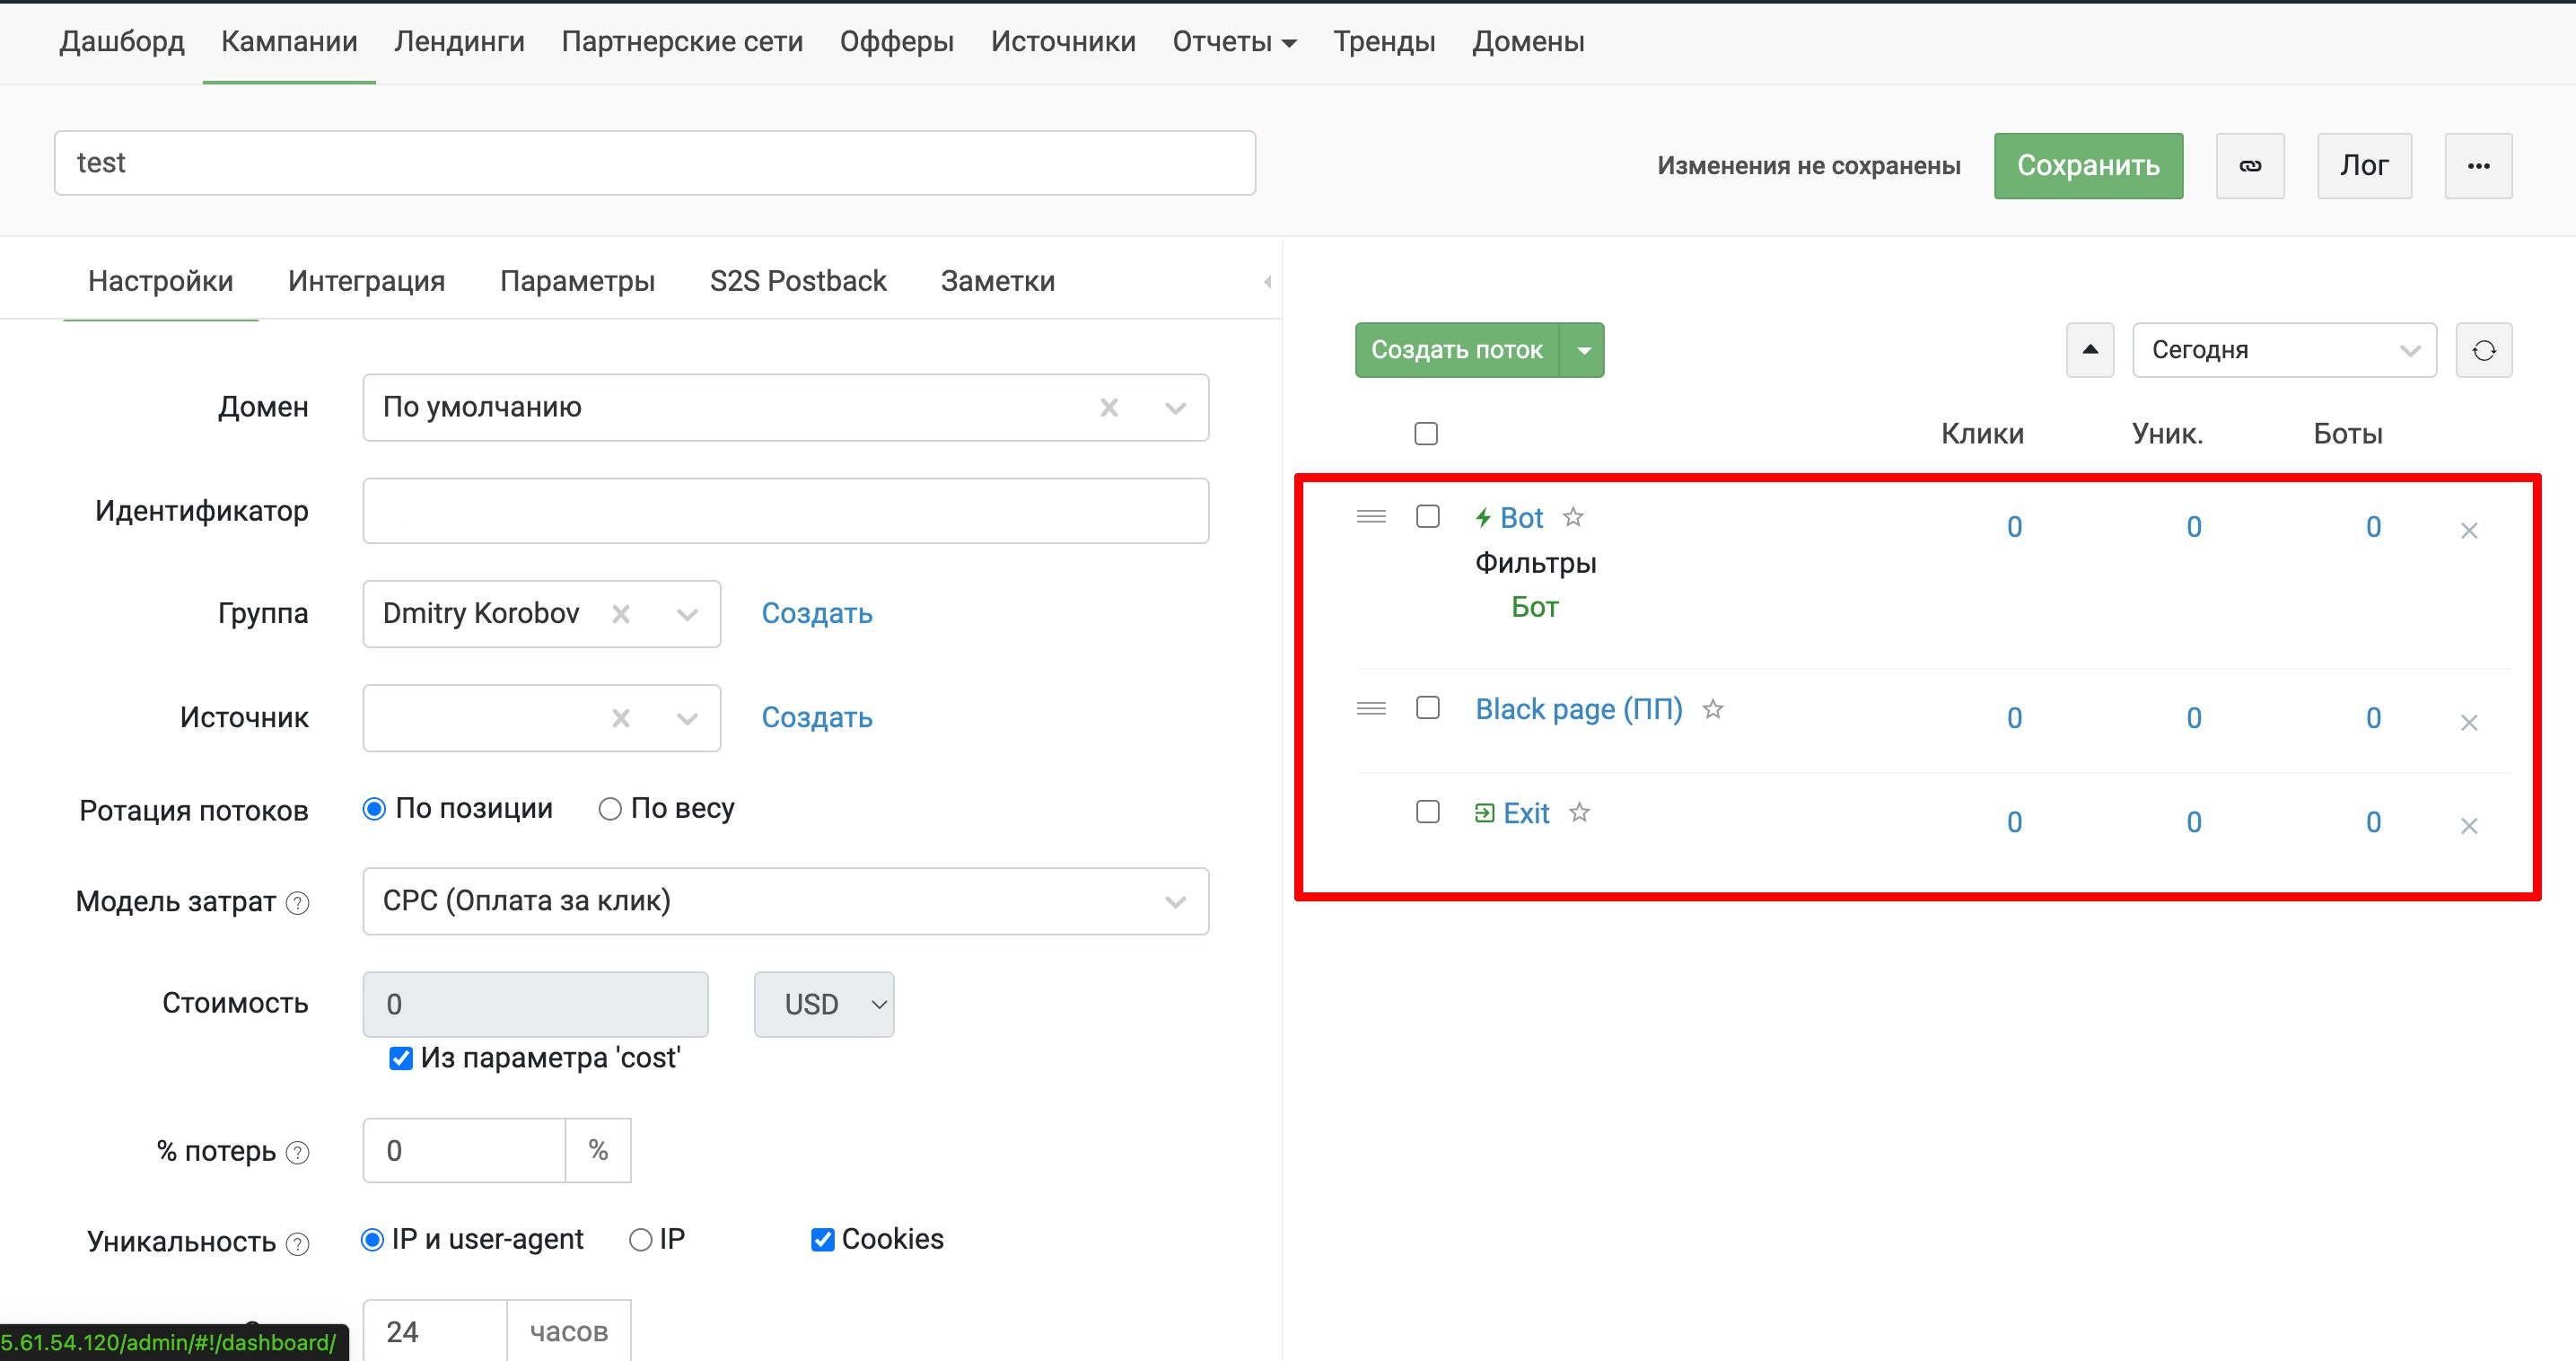2576x1361 pixels.
Task: Open Партнерские сети navigation item
Action: point(682,42)
